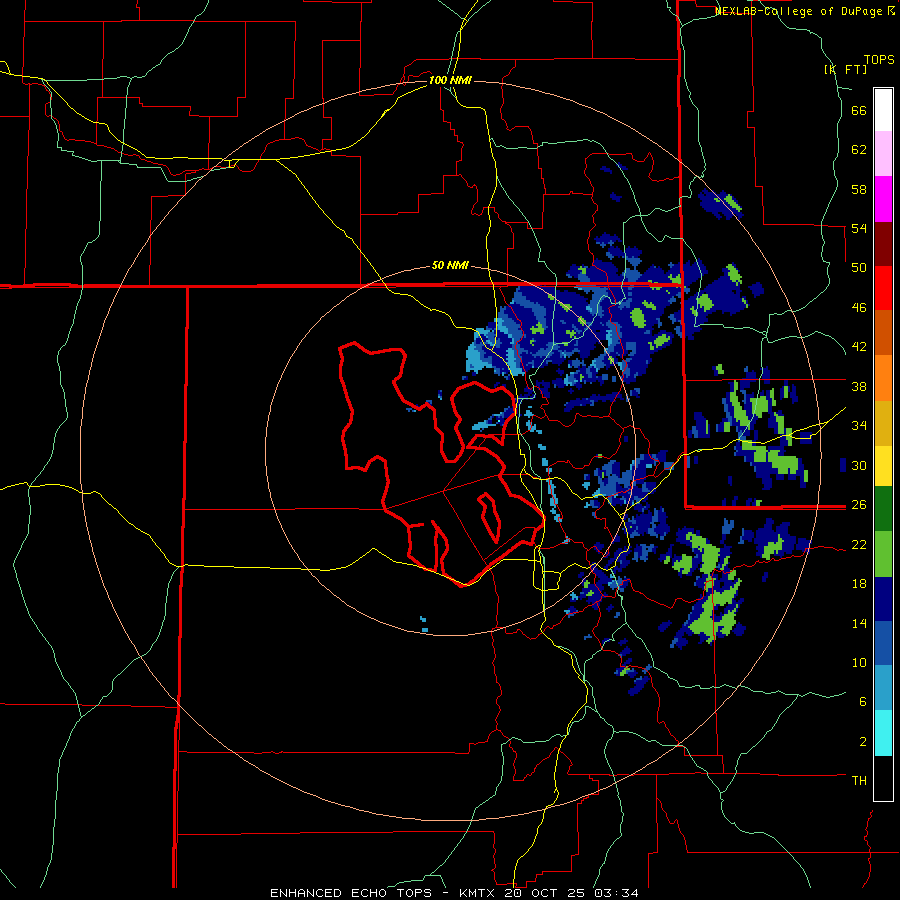This screenshot has height=900, width=900.
Task: Click the "ENHANCED ECHO TOPS" product title
Action: pyautogui.click(x=351, y=893)
